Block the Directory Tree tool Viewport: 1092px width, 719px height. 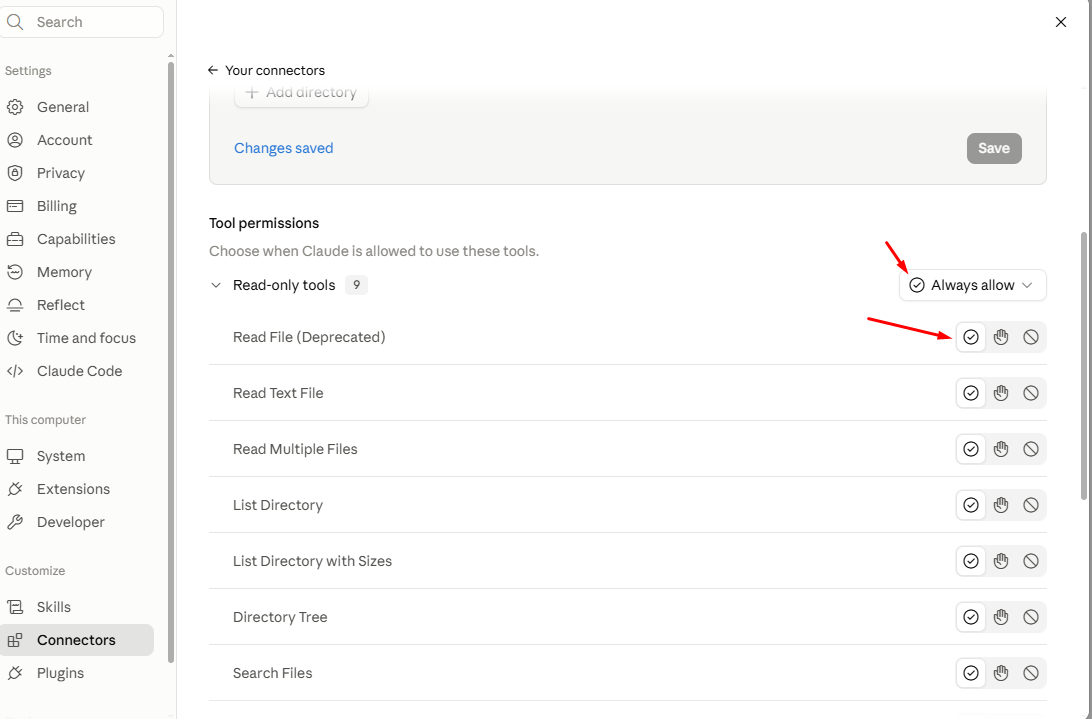pos(1031,617)
